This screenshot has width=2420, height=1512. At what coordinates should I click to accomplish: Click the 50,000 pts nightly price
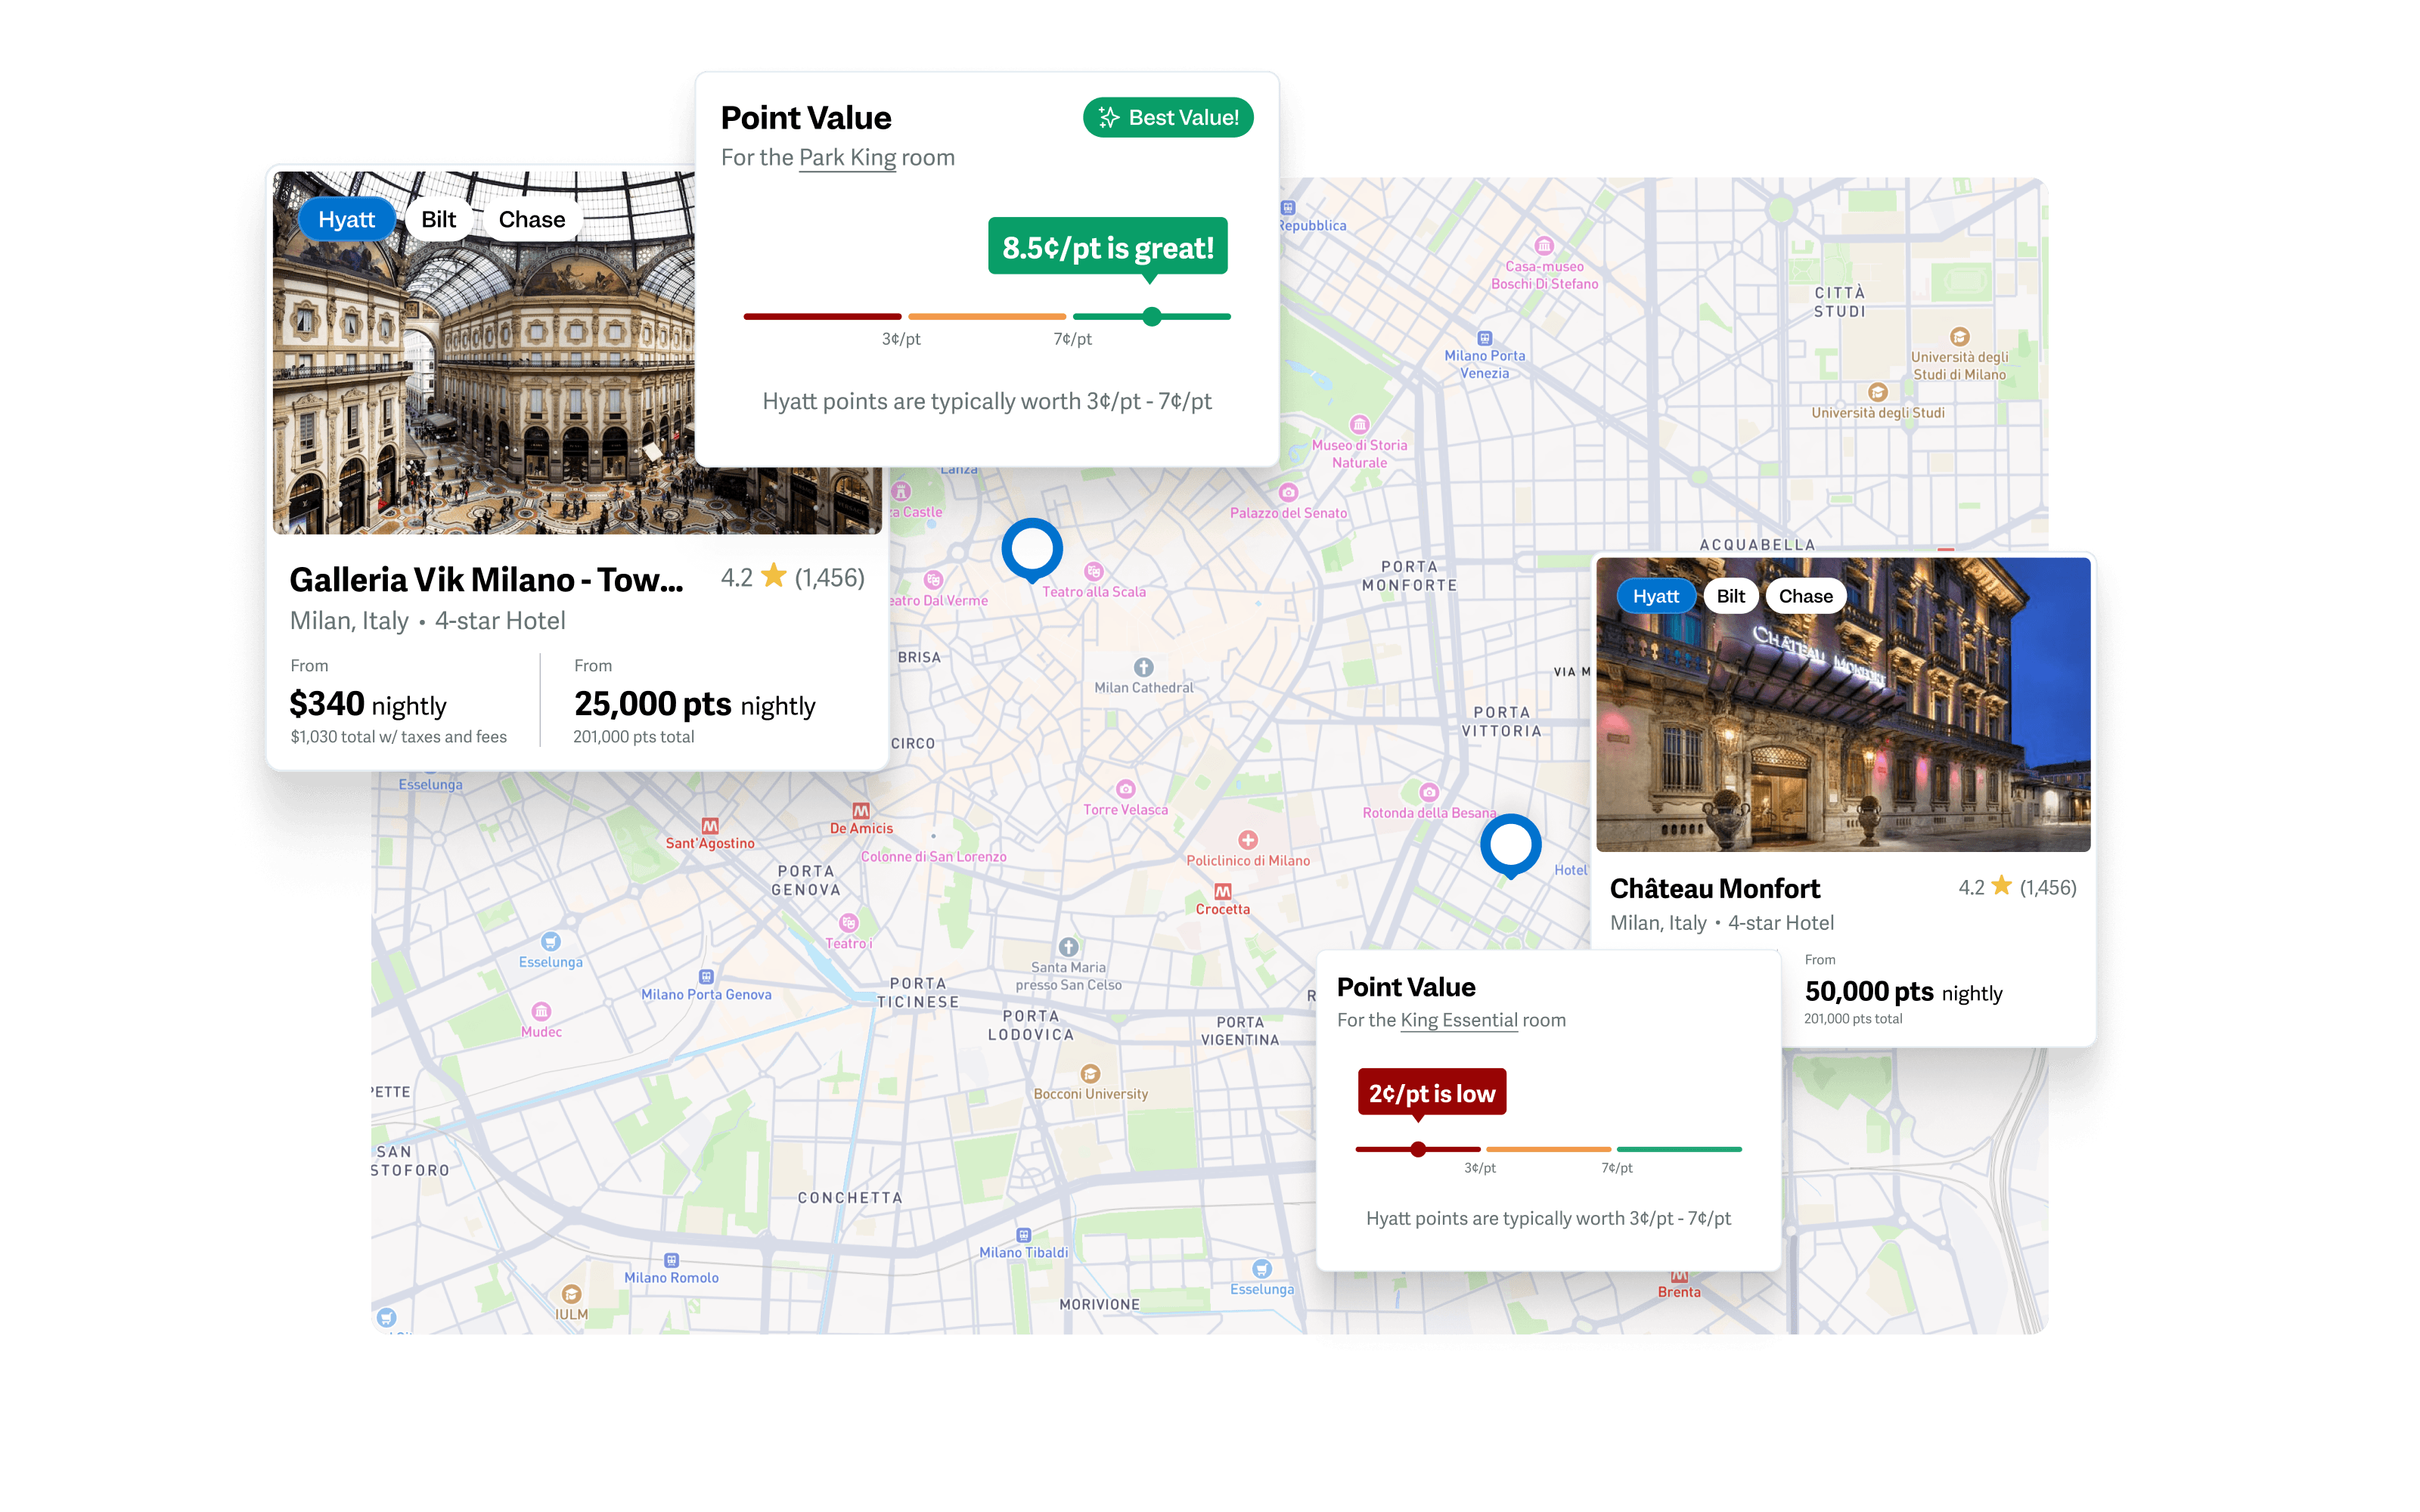(1903, 992)
